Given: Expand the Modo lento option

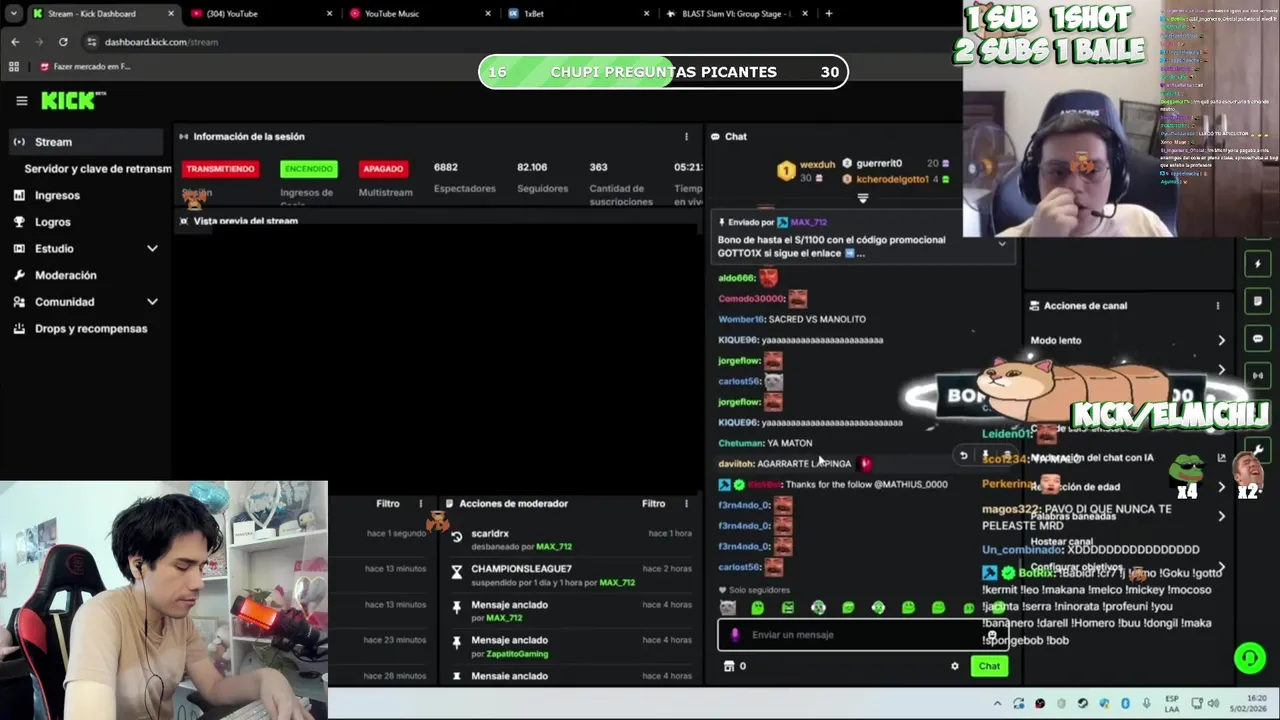Looking at the screenshot, I should coord(1221,341).
